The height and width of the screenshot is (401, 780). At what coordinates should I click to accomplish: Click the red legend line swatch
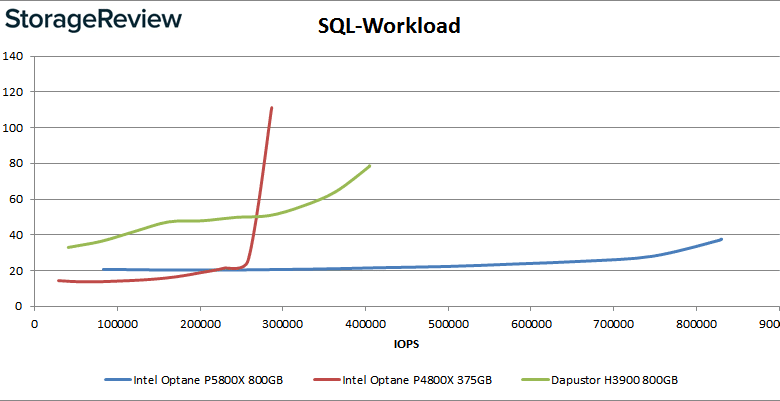pyautogui.click(x=327, y=381)
